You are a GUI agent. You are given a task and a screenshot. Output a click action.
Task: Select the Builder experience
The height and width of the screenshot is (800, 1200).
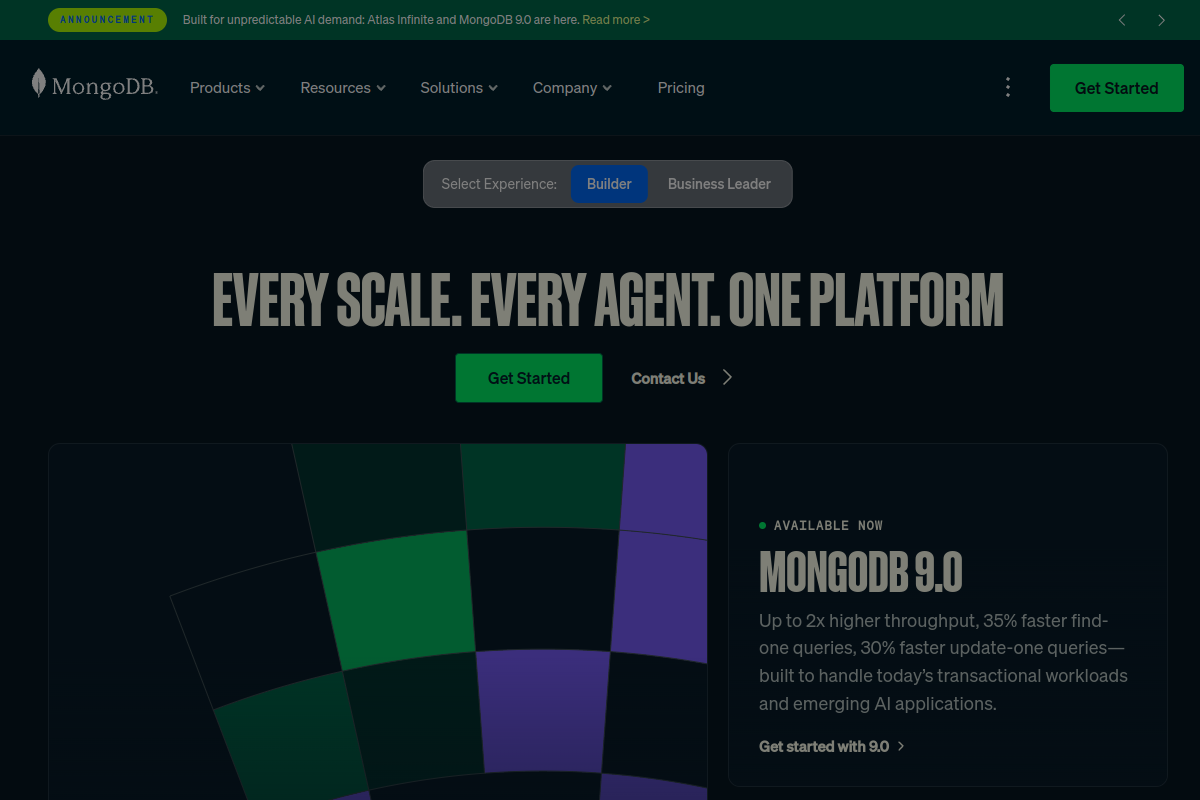click(609, 184)
